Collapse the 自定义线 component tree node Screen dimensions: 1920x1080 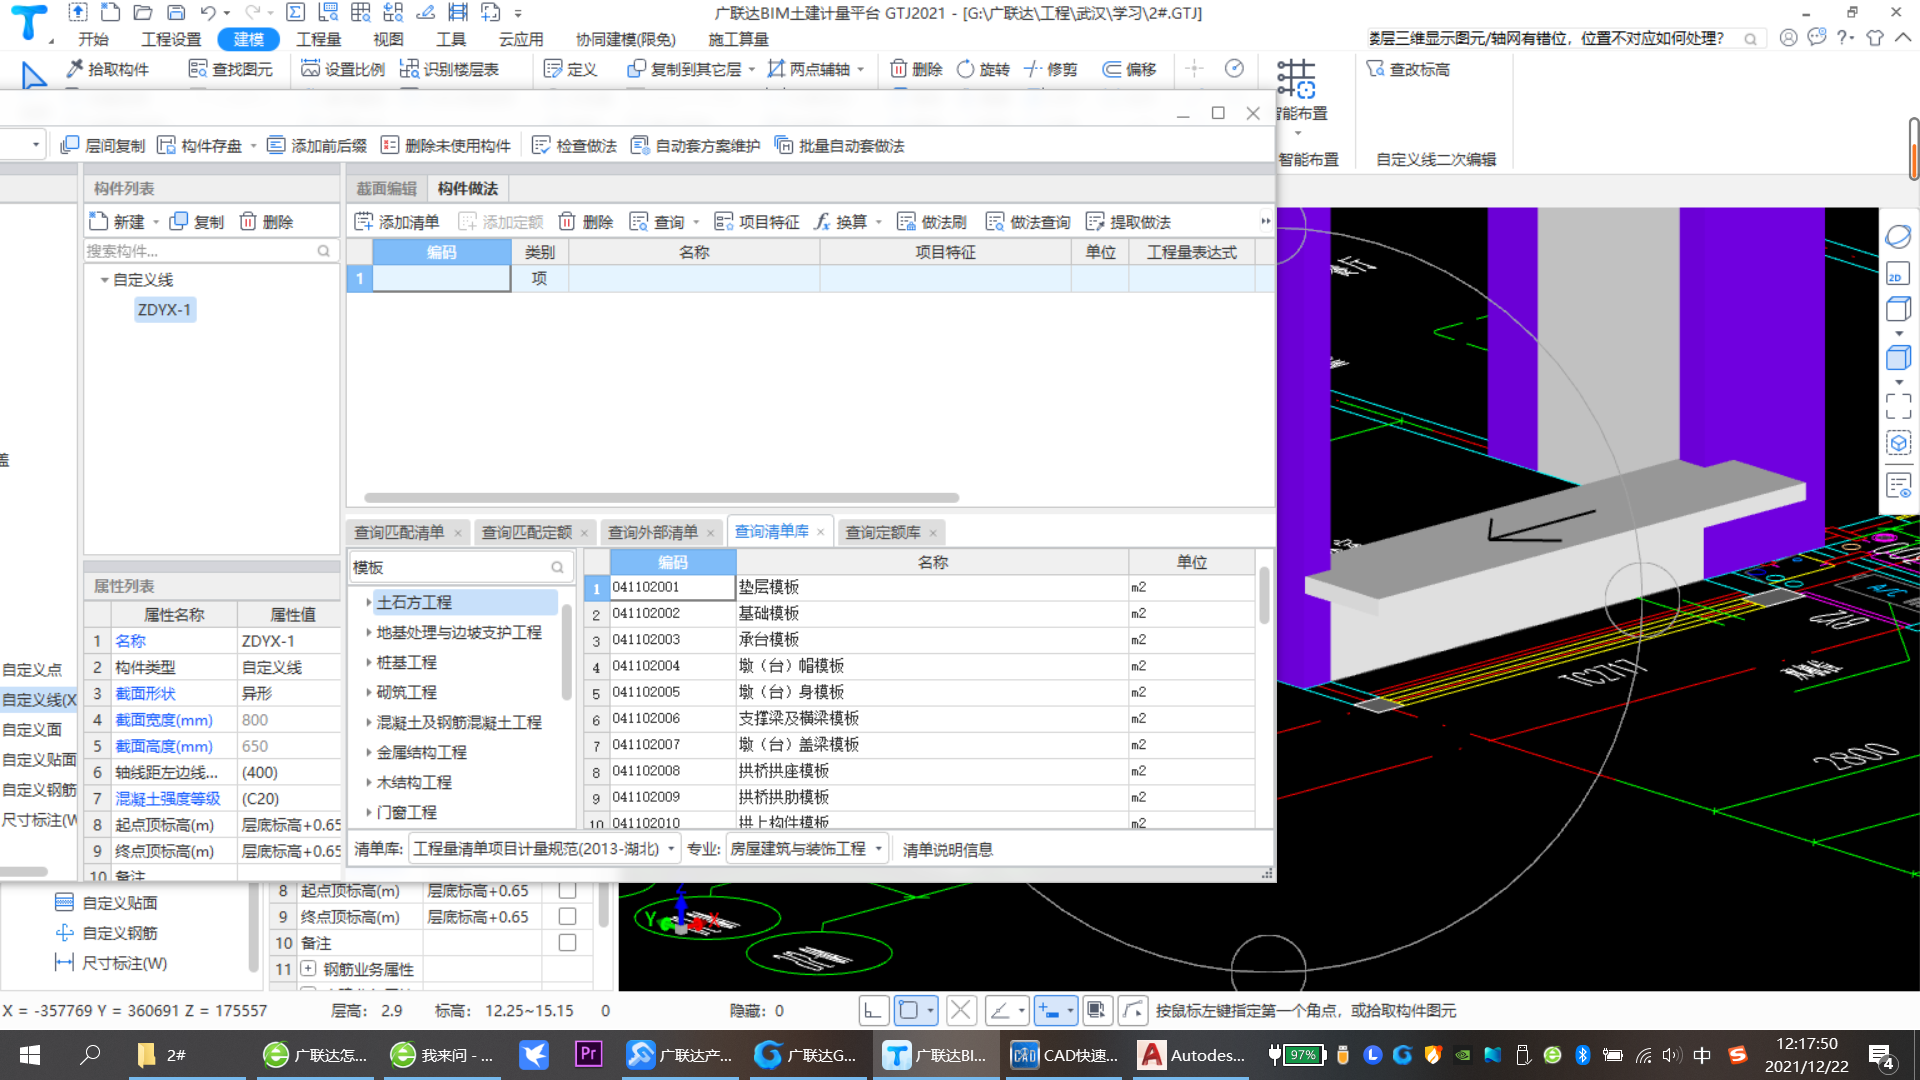(104, 280)
